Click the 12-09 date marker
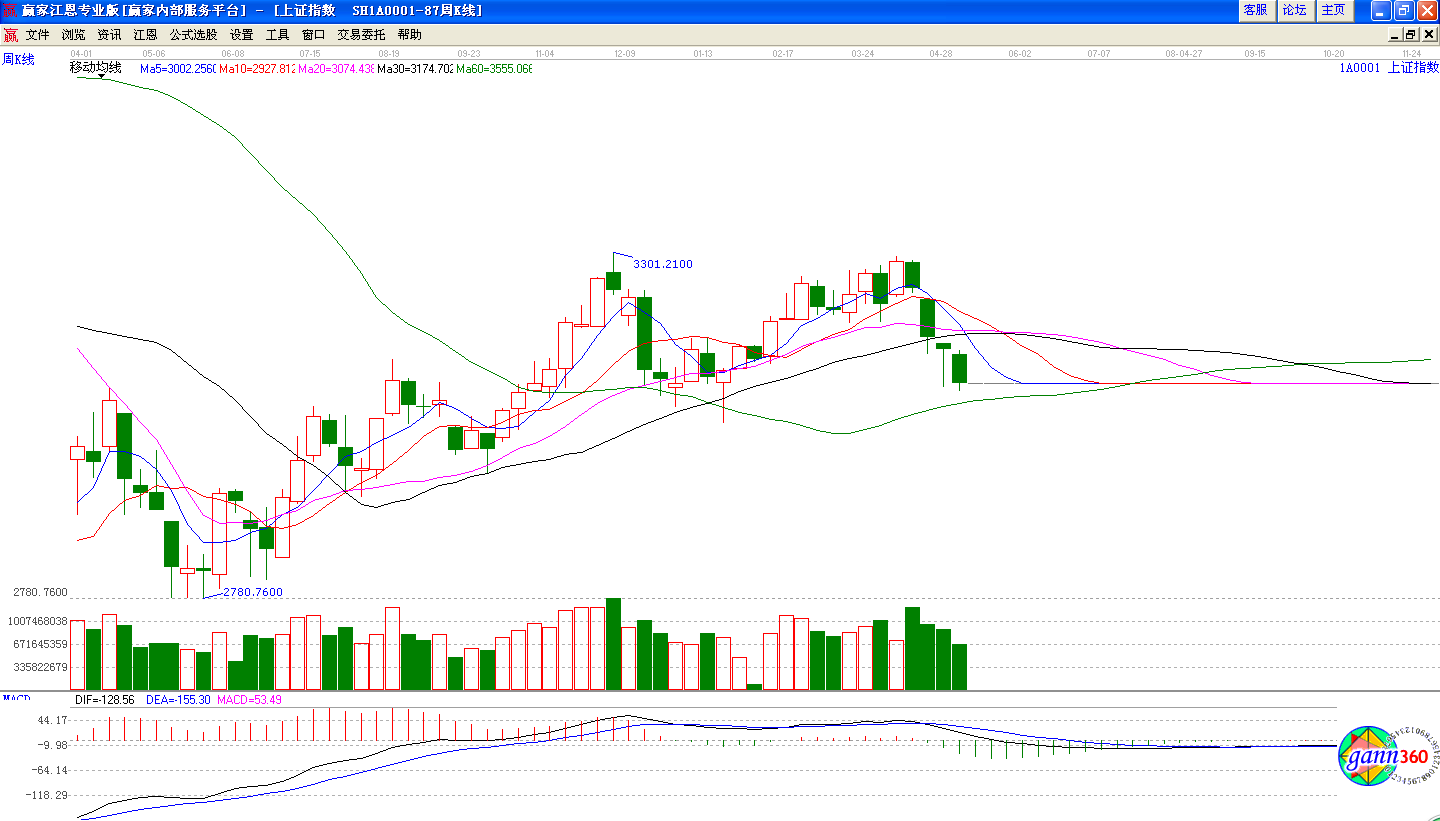This screenshot has height=821, width=1440. click(x=625, y=53)
